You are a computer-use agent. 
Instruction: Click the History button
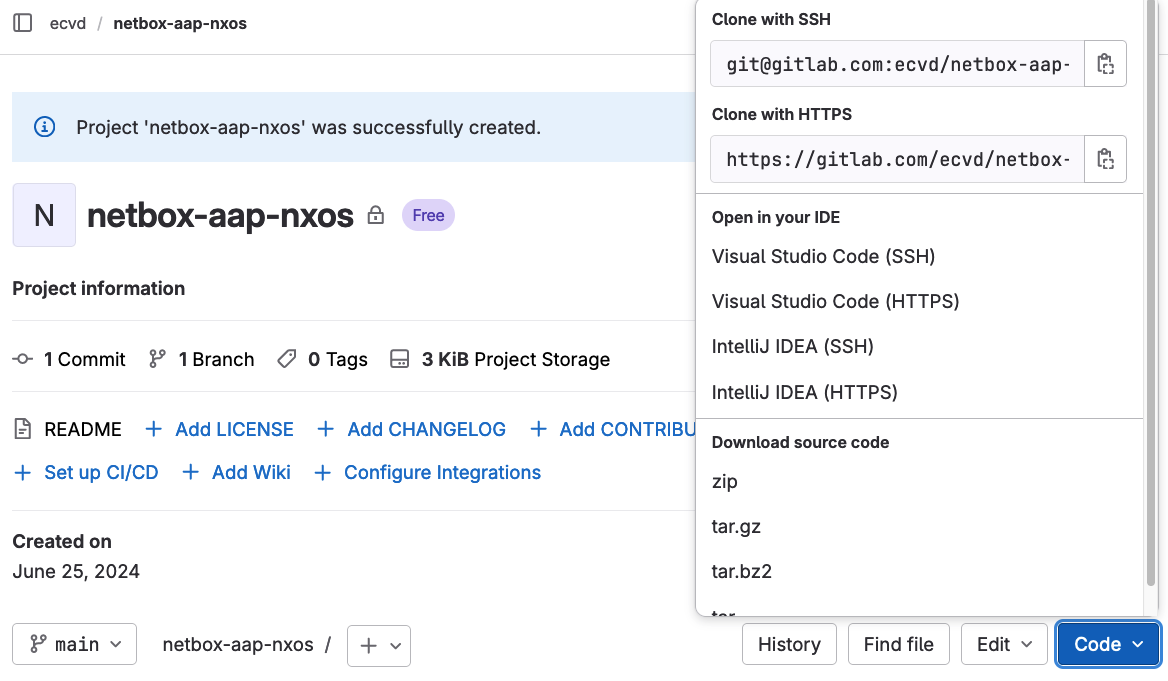790,644
